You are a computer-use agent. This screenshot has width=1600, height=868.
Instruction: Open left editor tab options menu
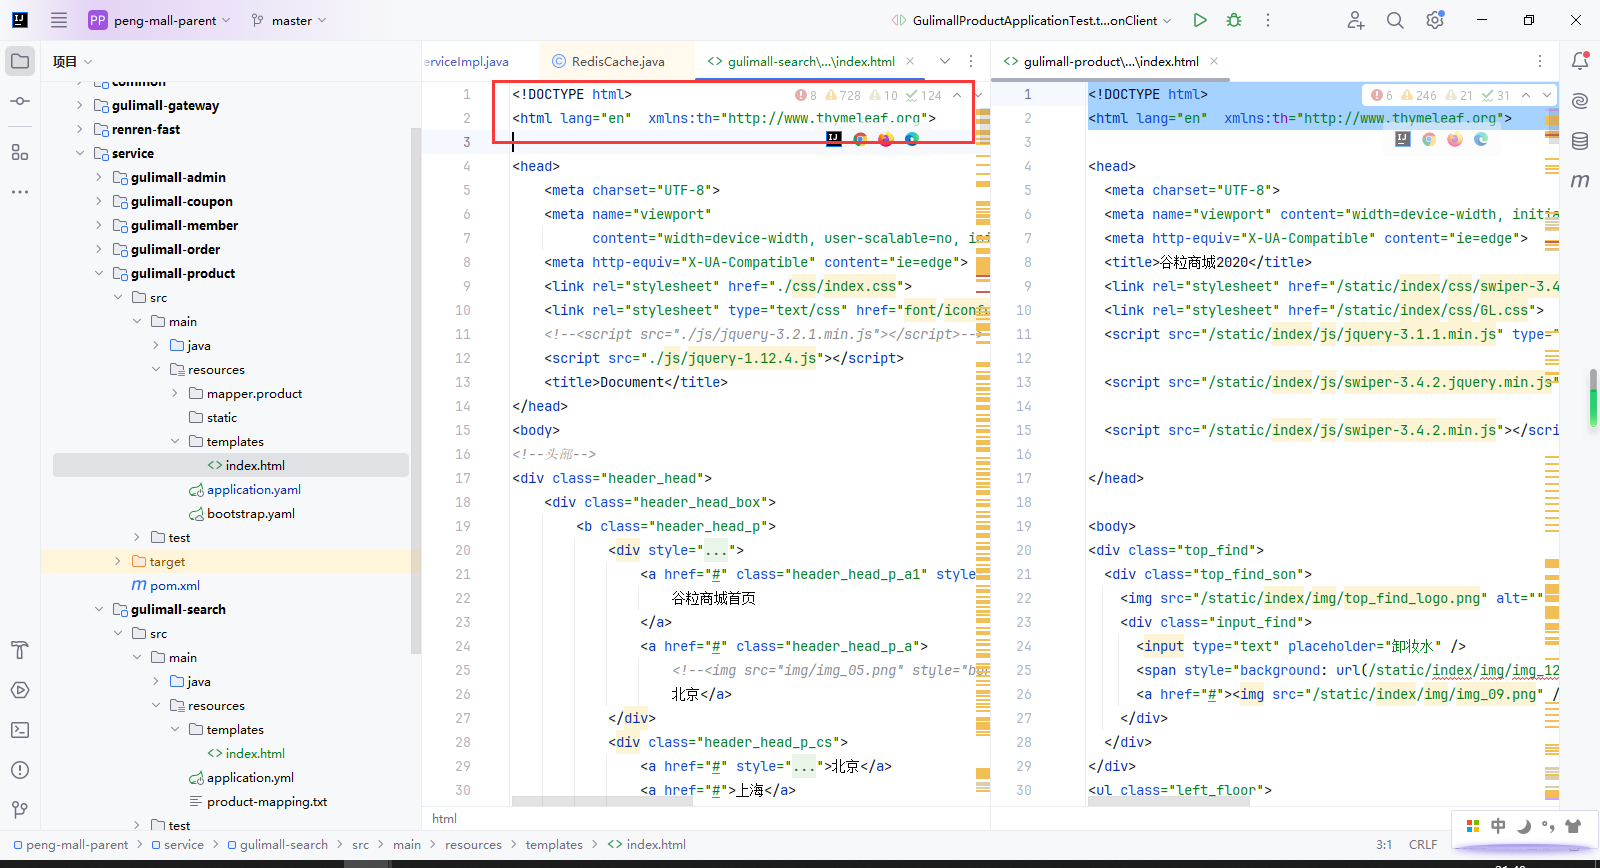tap(971, 61)
